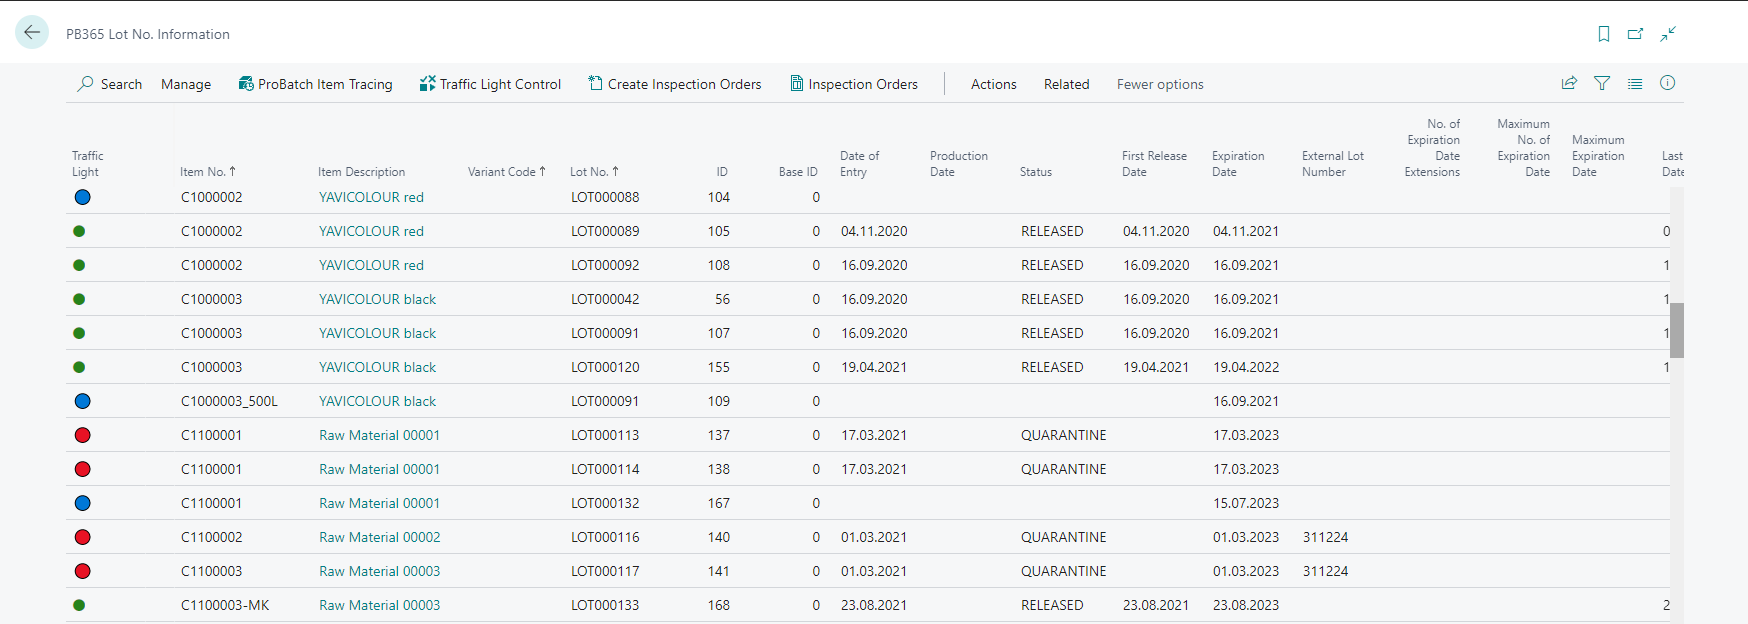Screen dimensions: 1748x624
Task: Toggle the filter pane funnel icon
Action: (x=1602, y=84)
